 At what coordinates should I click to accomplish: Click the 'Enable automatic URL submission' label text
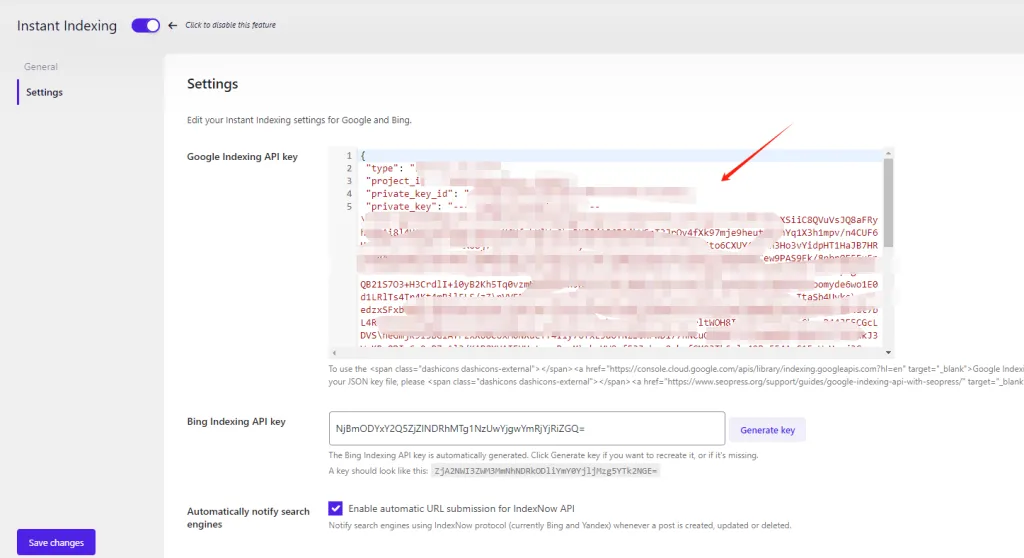(461, 509)
